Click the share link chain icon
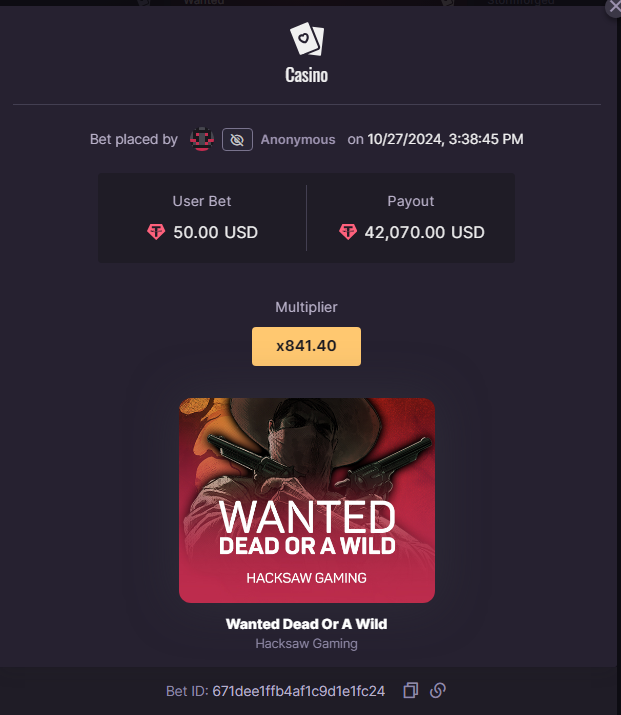Viewport: 621px width, 715px height. pos(438,690)
